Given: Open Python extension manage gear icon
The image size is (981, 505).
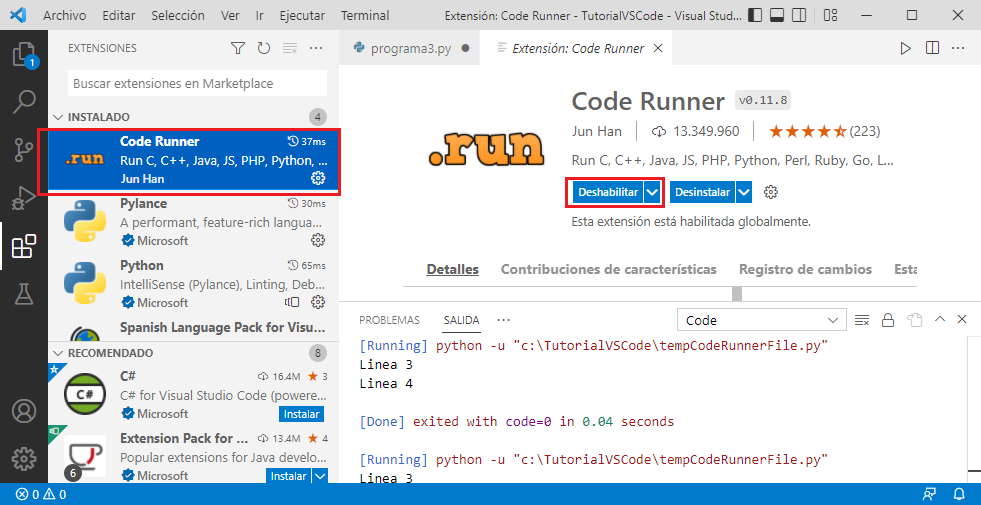Looking at the screenshot, I should pos(318,302).
